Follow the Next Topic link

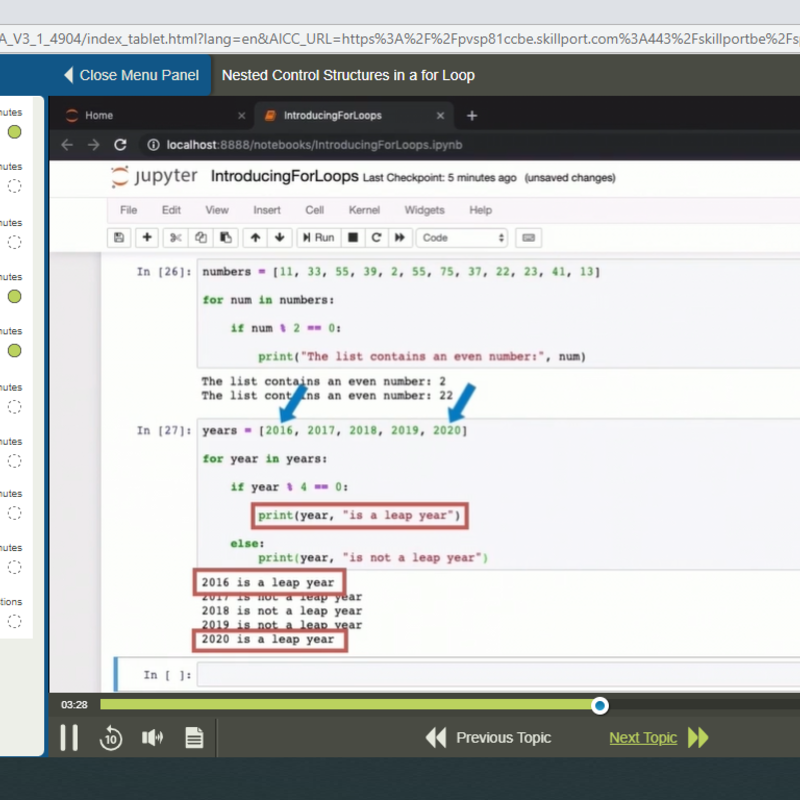pos(643,738)
